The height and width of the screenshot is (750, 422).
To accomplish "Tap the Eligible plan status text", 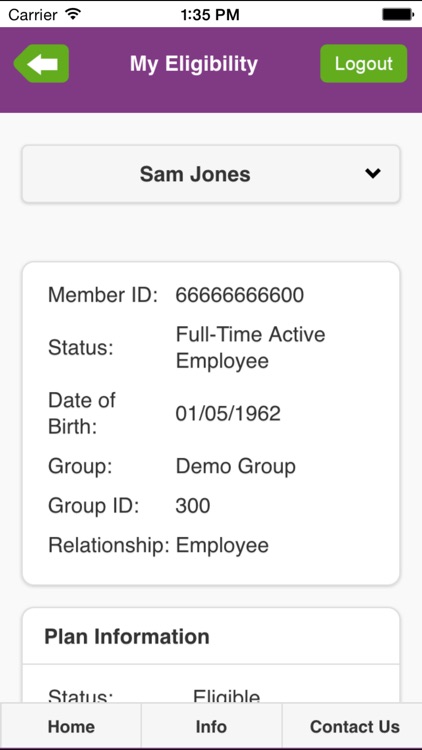I will pos(226,696).
